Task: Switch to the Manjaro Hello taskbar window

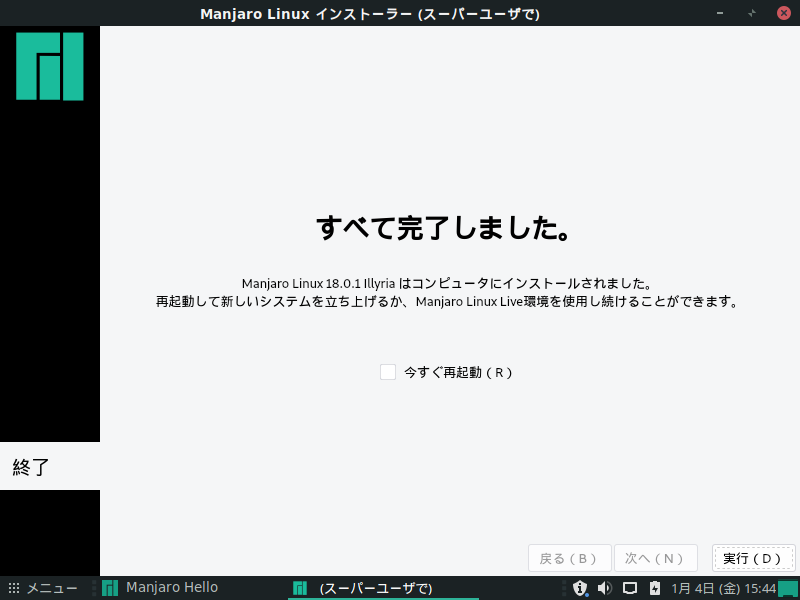Action: [160, 588]
